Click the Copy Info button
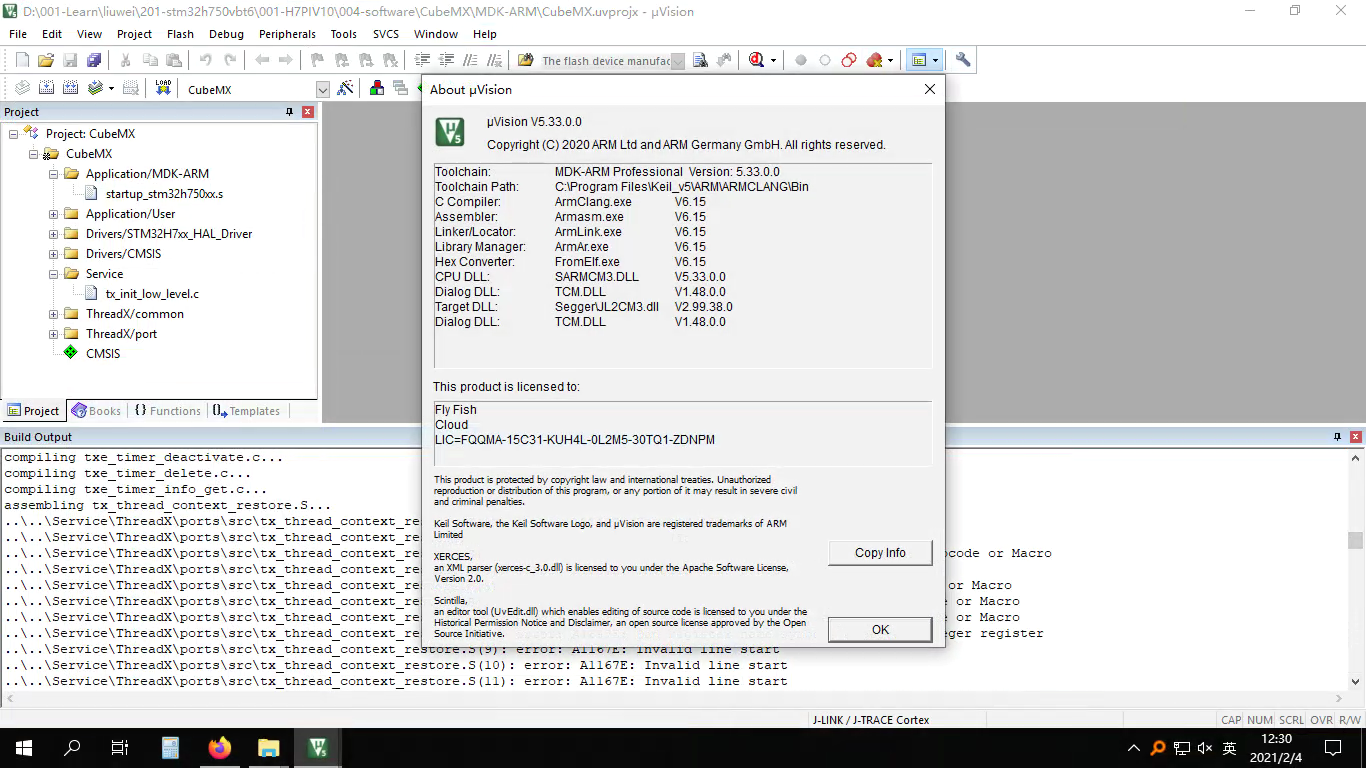1366x768 pixels. coord(880,553)
